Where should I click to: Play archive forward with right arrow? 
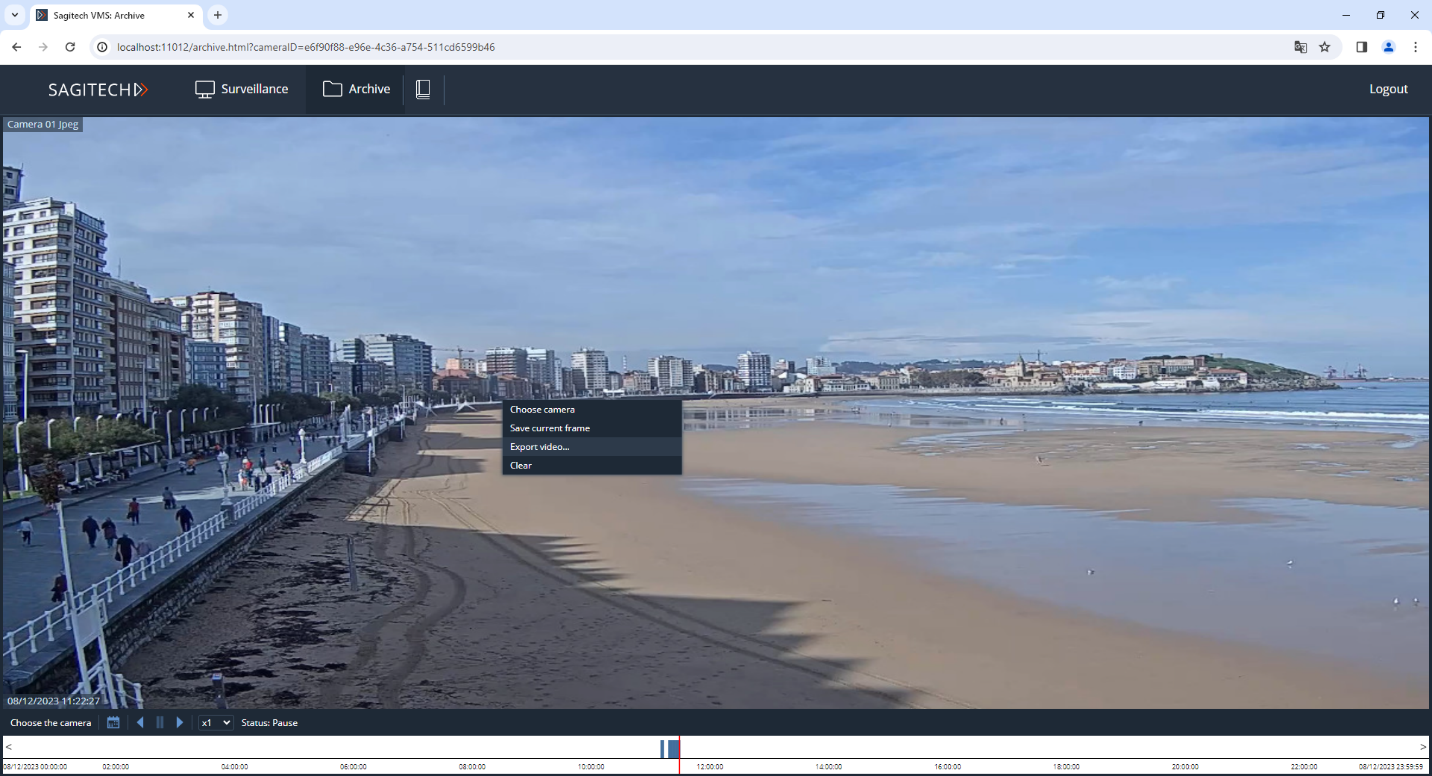point(180,722)
